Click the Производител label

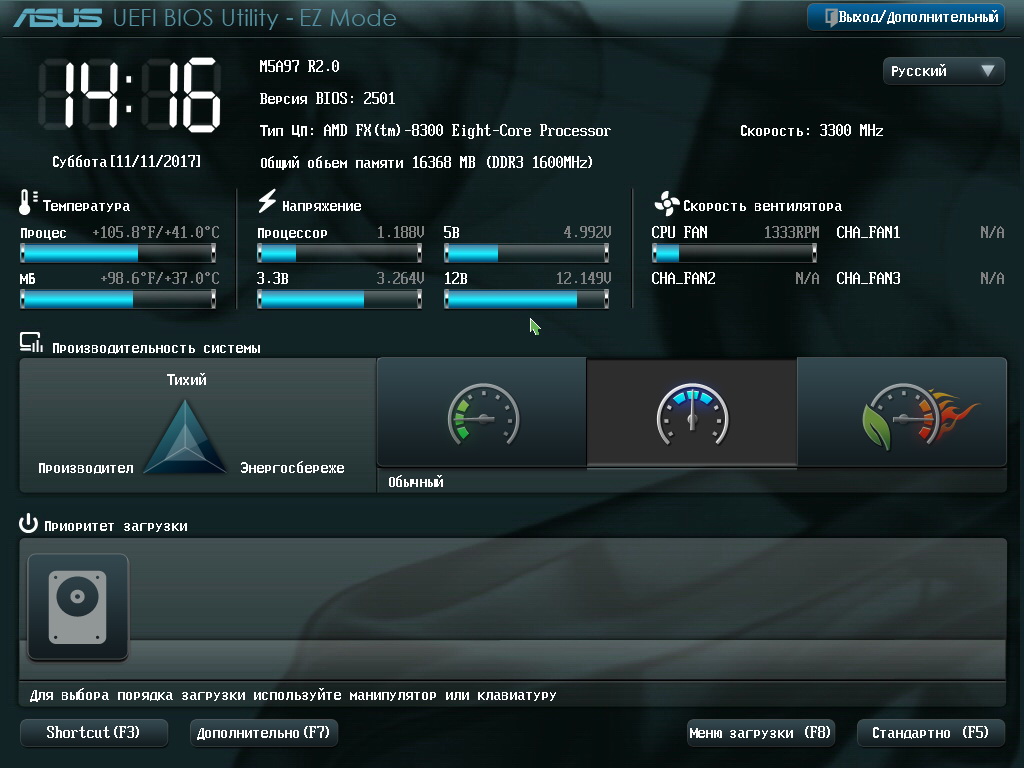[x=86, y=468]
